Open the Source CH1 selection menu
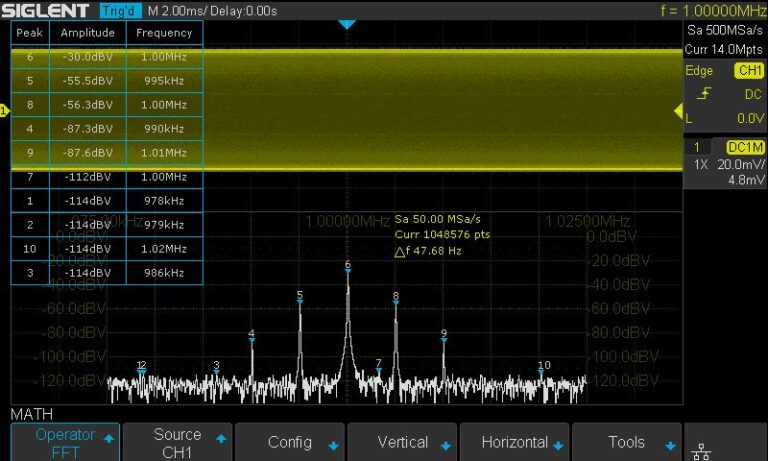The height and width of the screenshot is (461, 768). 177,442
